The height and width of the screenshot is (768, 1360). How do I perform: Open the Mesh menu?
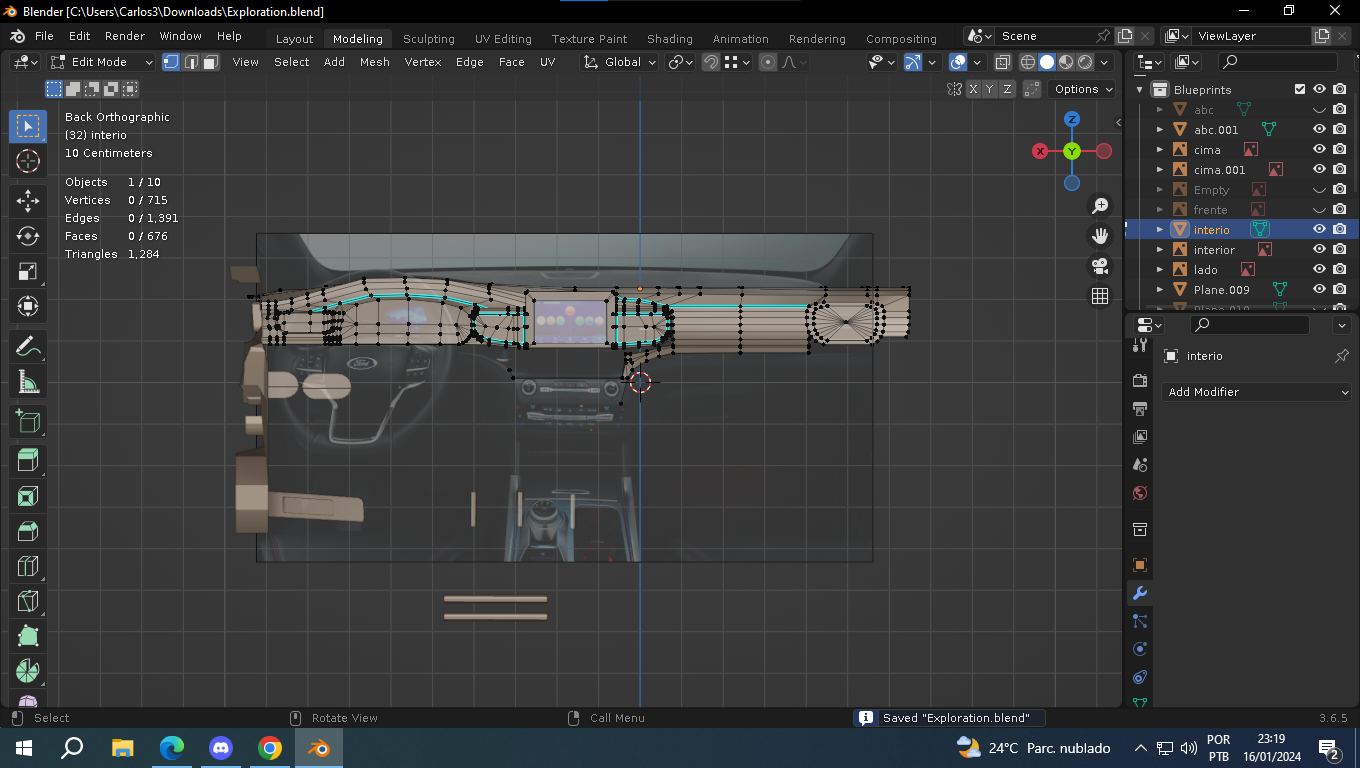374,62
